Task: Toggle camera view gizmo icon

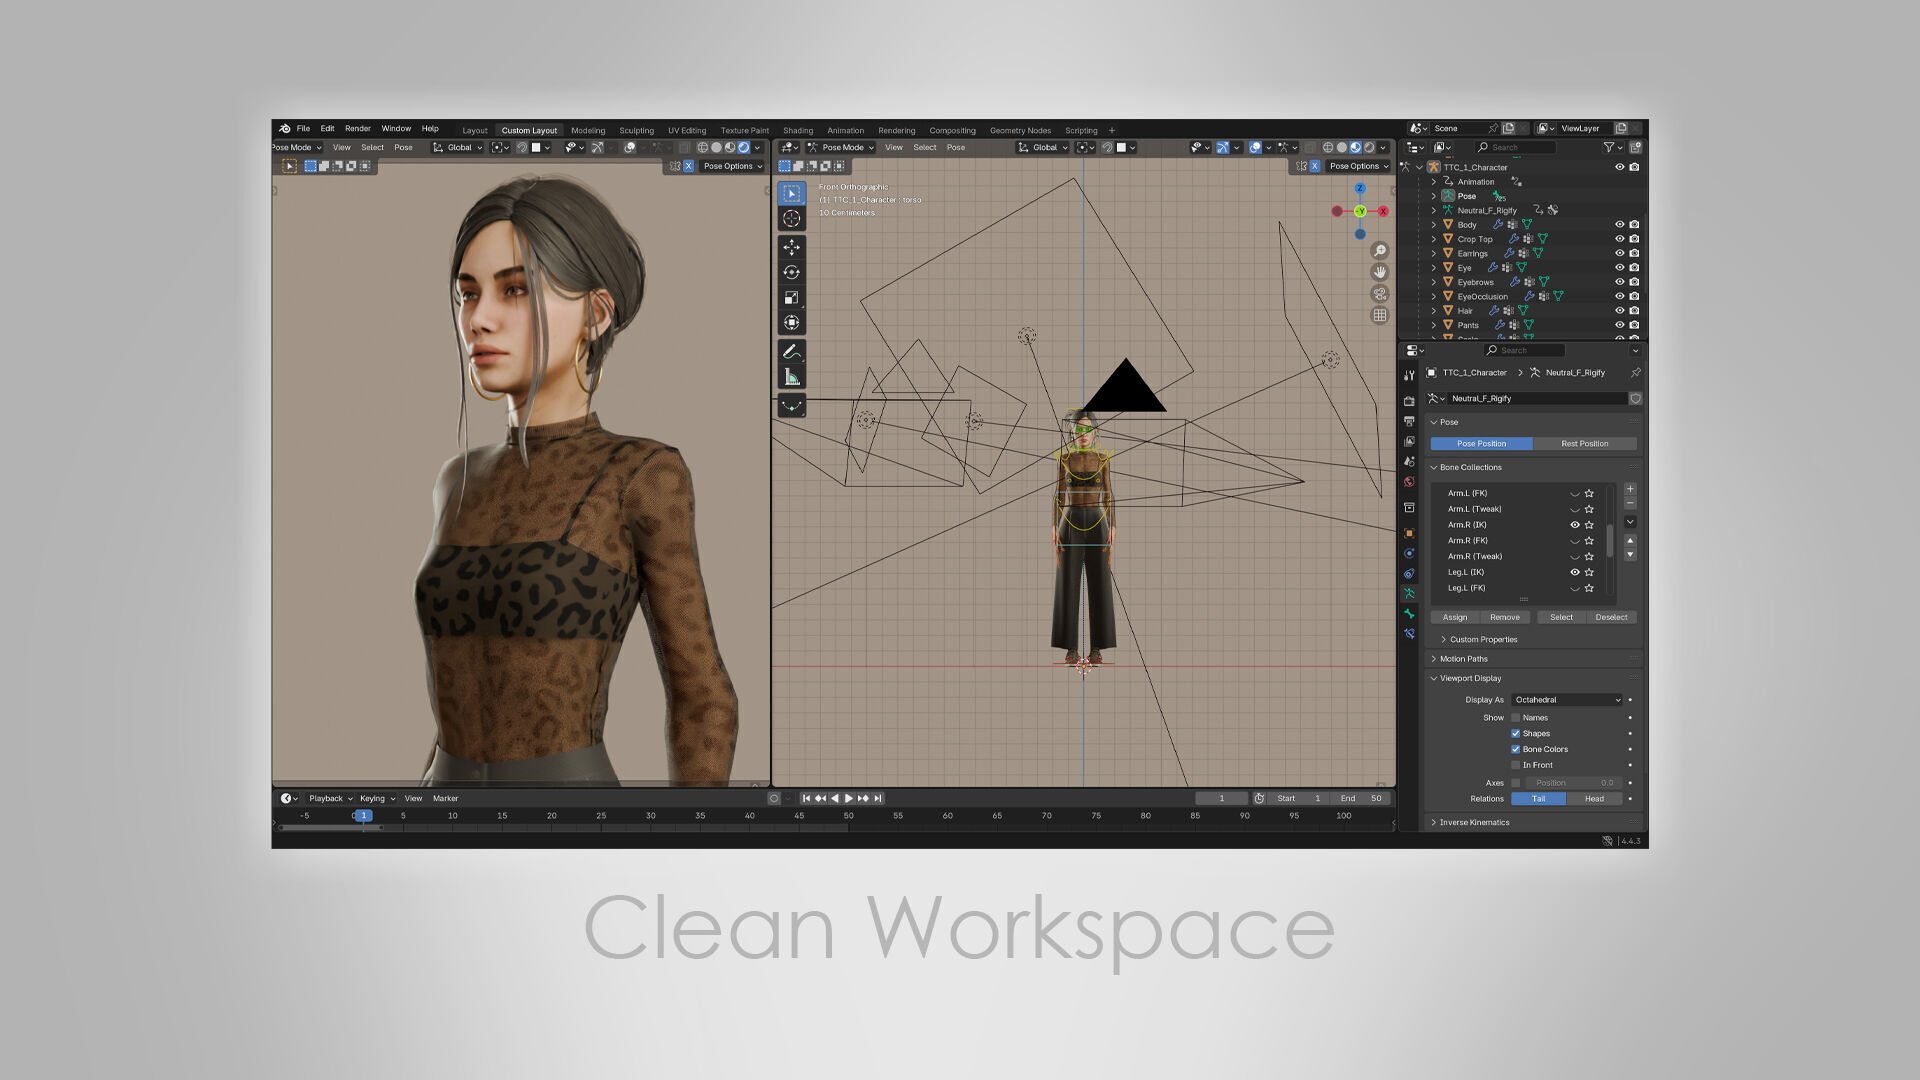Action: [1380, 294]
